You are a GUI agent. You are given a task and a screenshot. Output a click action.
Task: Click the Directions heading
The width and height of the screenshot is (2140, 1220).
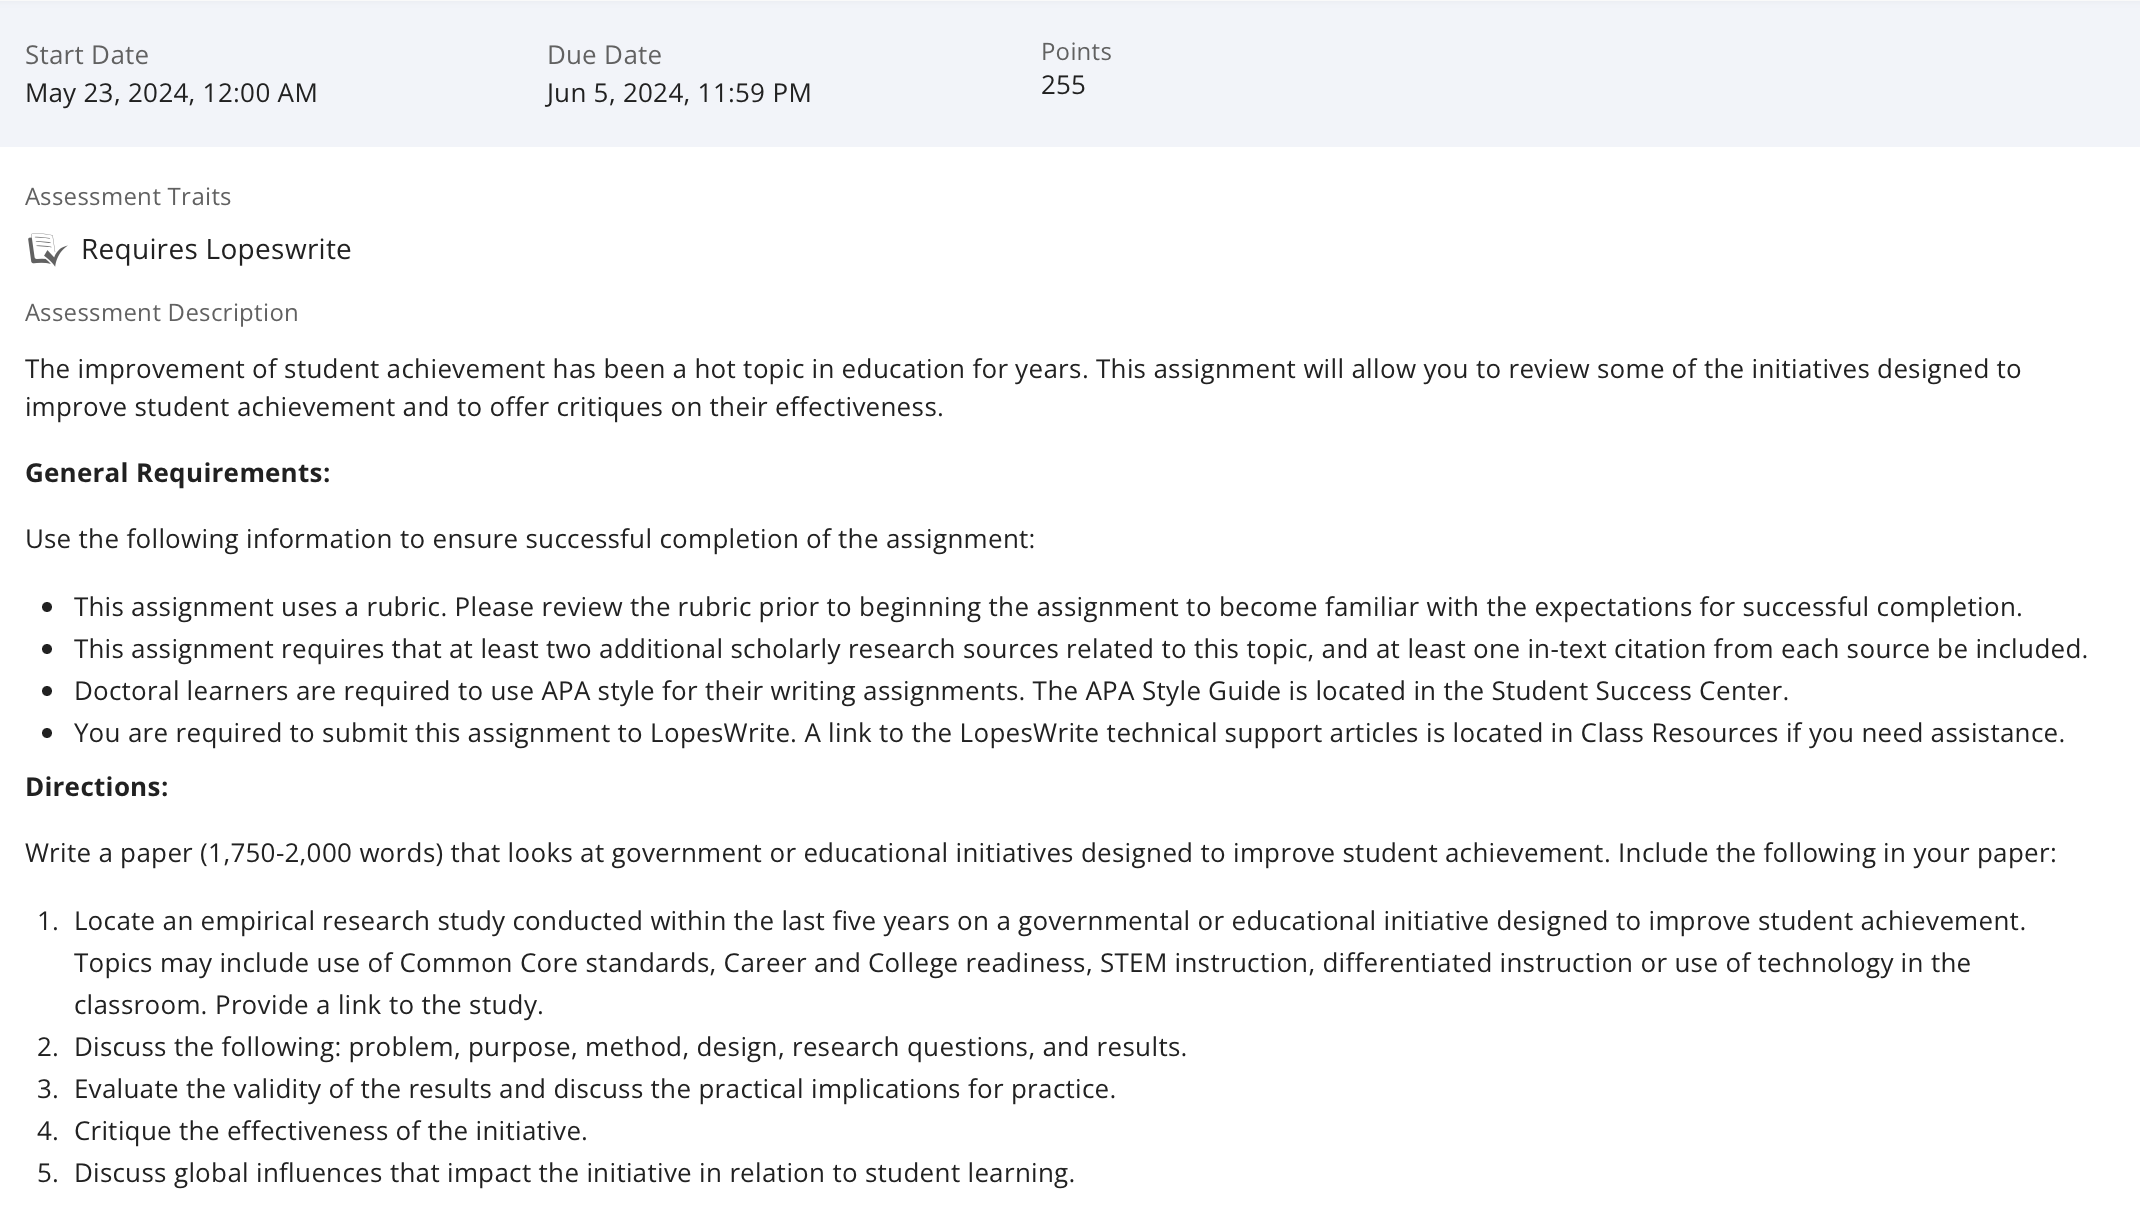click(97, 787)
